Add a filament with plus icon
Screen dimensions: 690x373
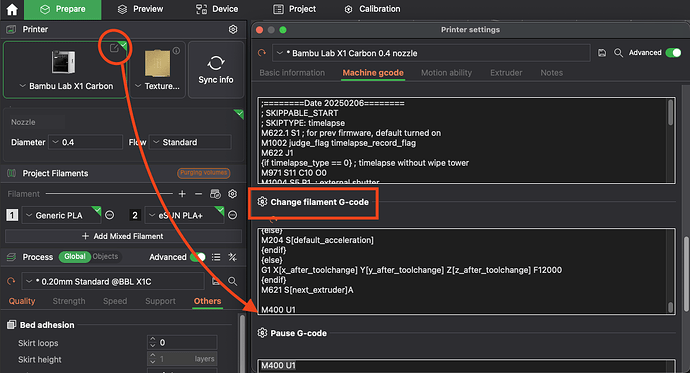pyautogui.click(x=182, y=194)
